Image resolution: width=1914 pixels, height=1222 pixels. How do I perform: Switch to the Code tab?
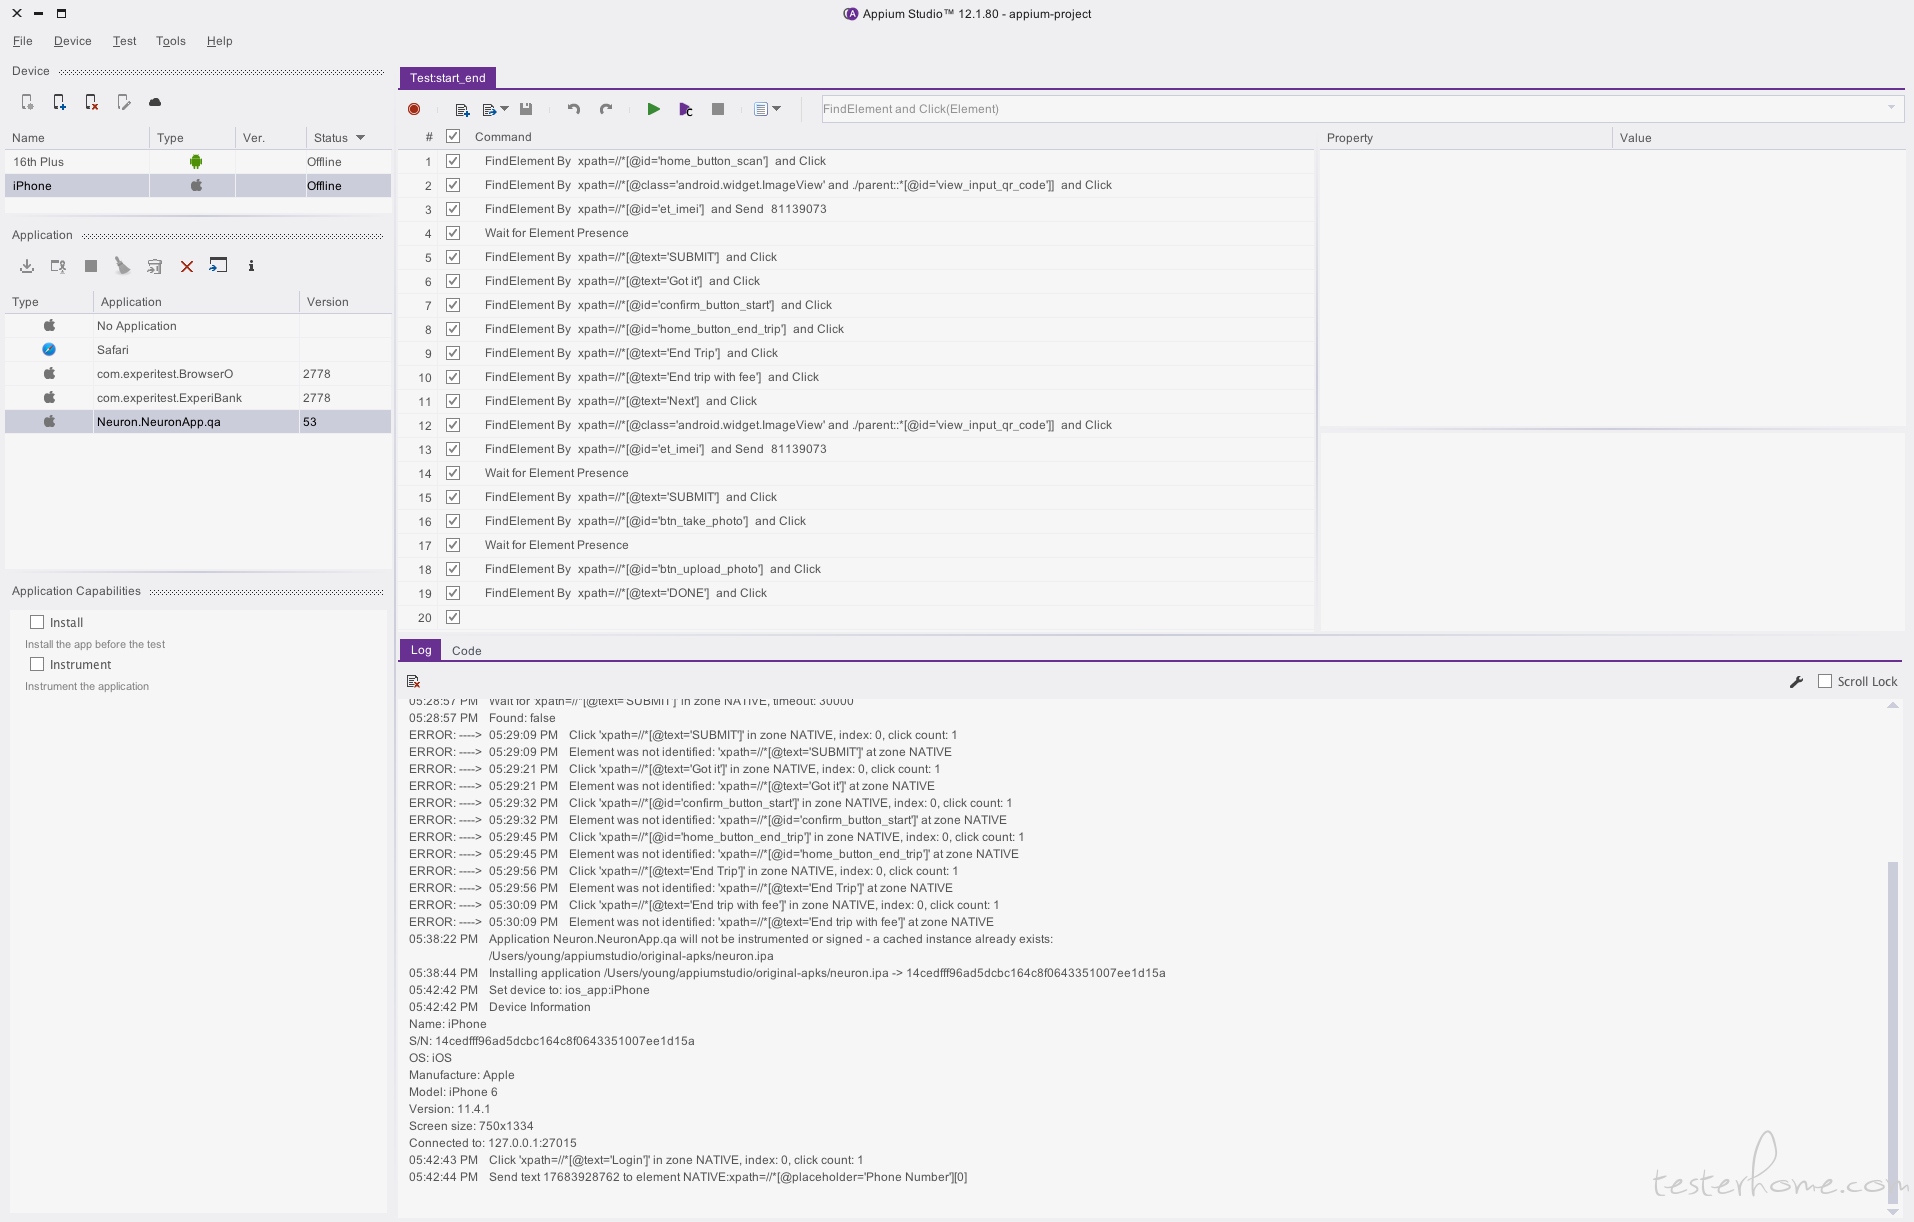point(466,651)
